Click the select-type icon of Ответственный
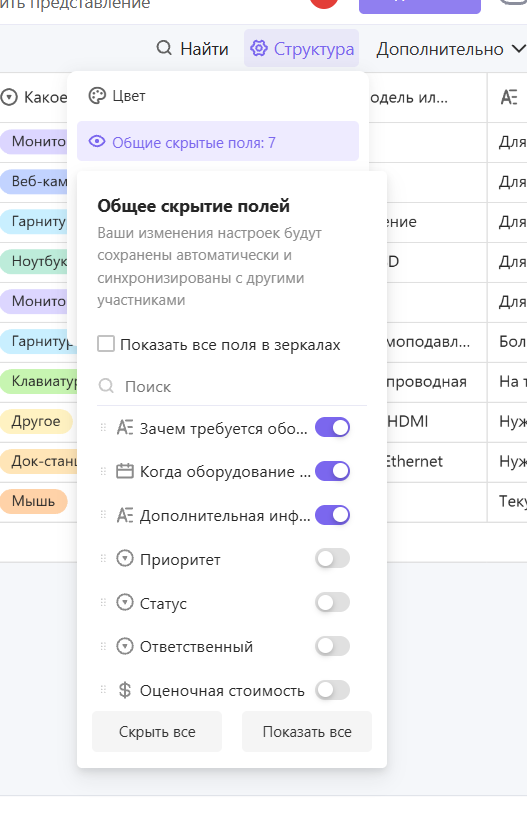This screenshot has height=825, width=527. pyautogui.click(x=125, y=646)
